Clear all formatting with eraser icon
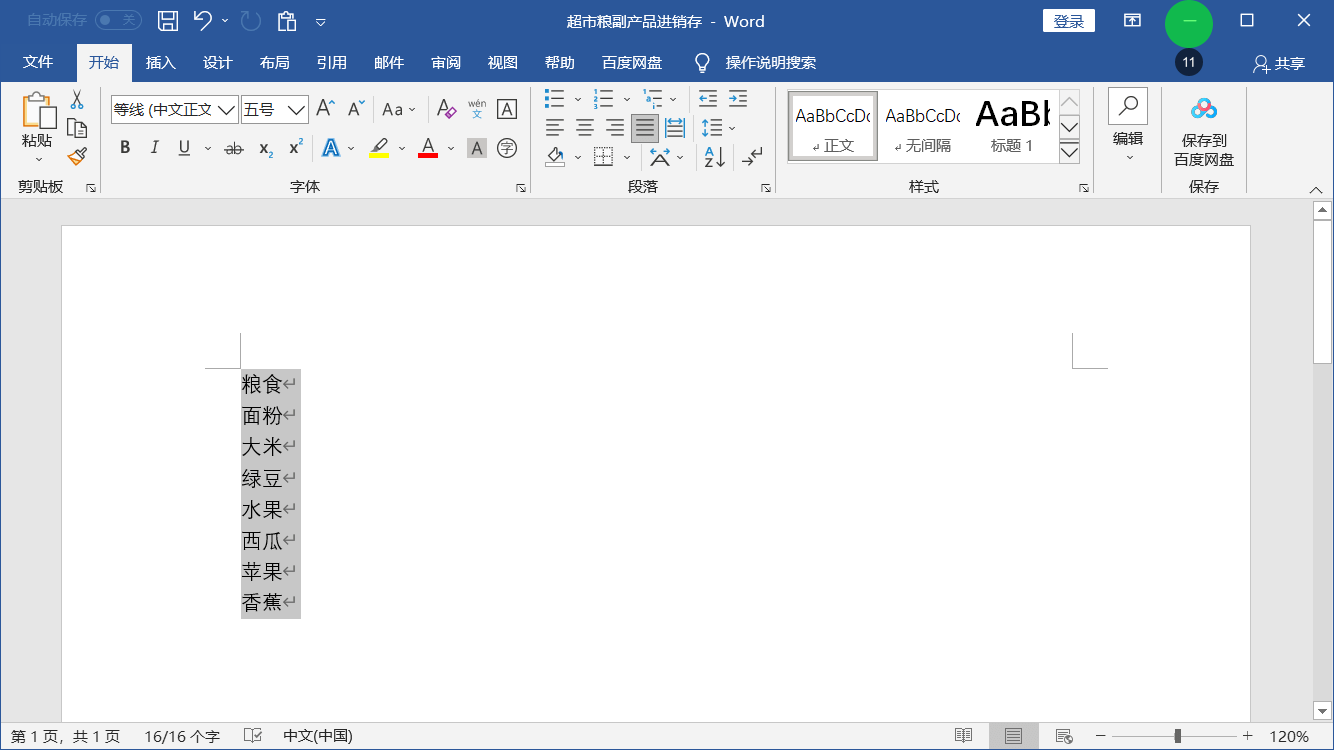1334x750 pixels. point(446,109)
